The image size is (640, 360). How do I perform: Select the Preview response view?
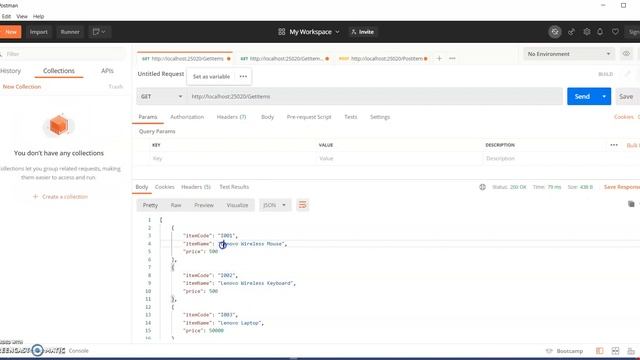pos(204,205)
